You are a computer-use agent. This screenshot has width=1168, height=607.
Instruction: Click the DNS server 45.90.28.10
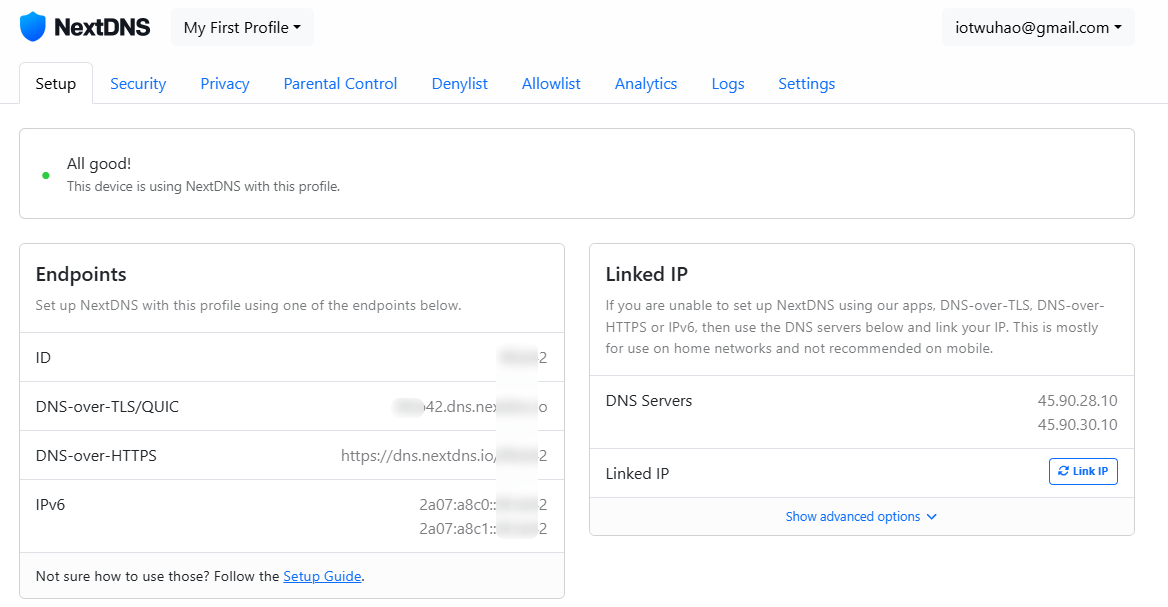1077,401
